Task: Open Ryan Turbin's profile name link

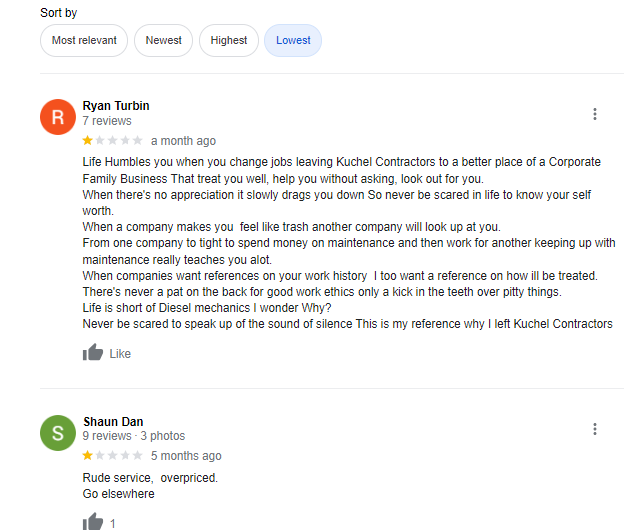Action: [116, 106]
